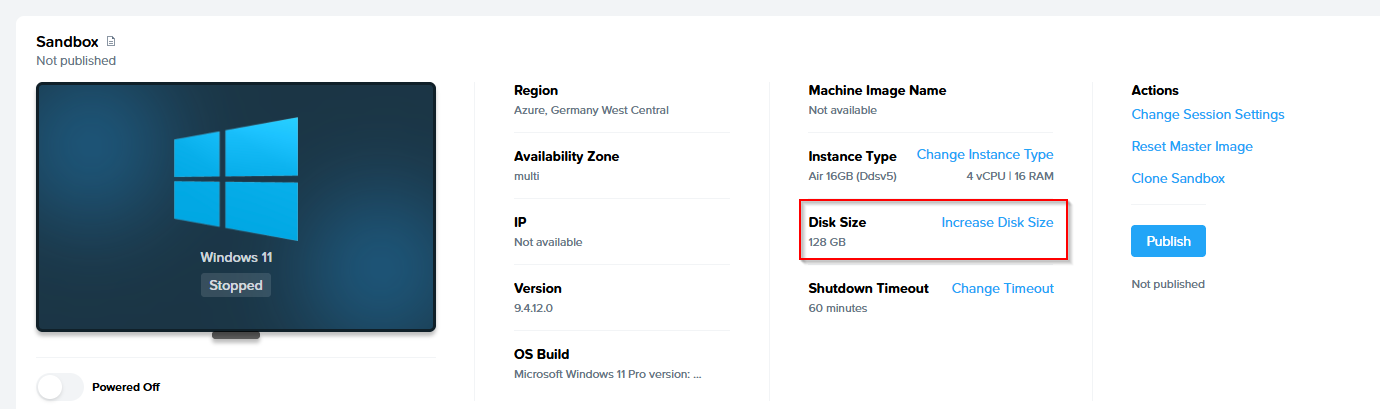Open the Change Timeout link
This screenshot has height=409, width=1380.
[x=1002, y=288]
